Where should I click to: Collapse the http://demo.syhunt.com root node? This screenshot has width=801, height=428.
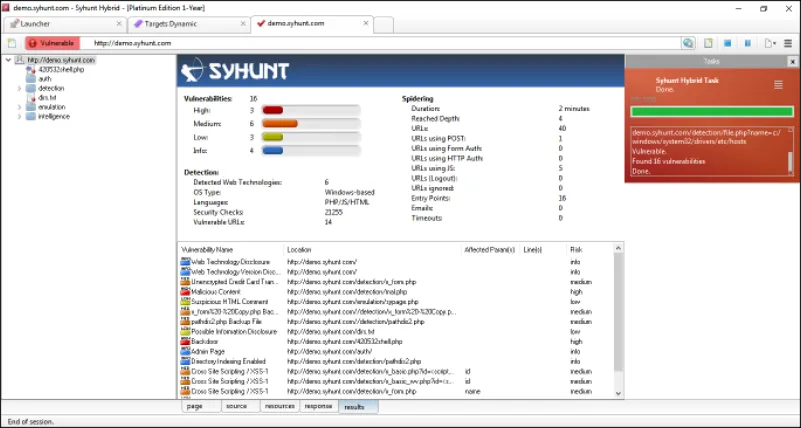[x=8, y=60]
